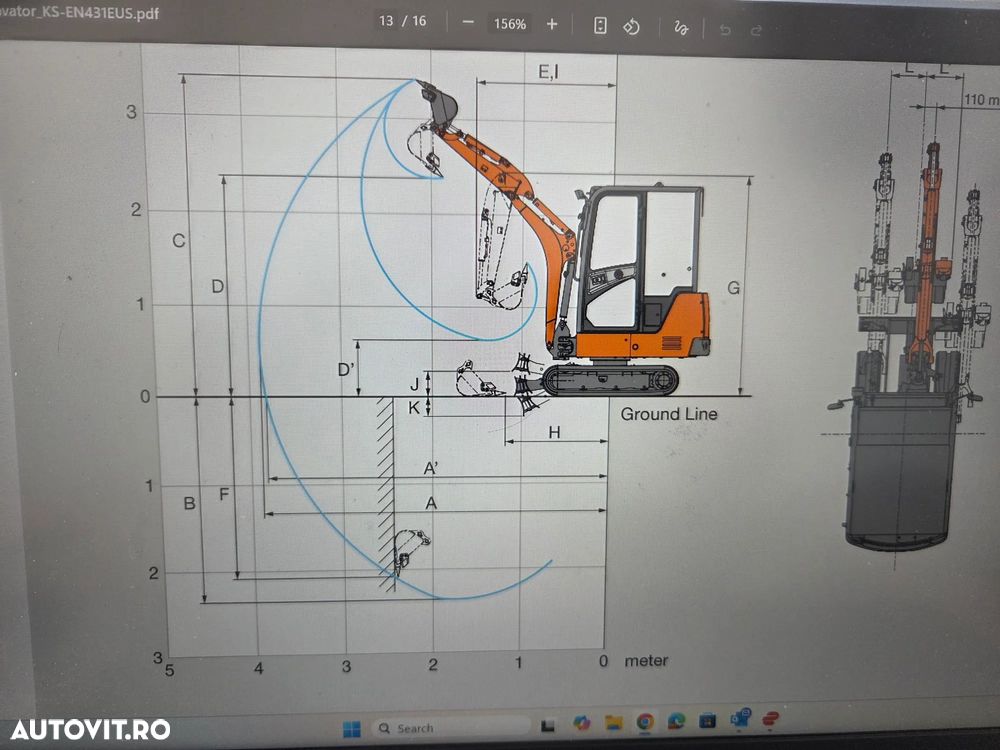The height and width of the screenshot is (750, 1000).
Task: Click the PDF file name KS-EN431EUS.pdf
Action: click(79, 13)
